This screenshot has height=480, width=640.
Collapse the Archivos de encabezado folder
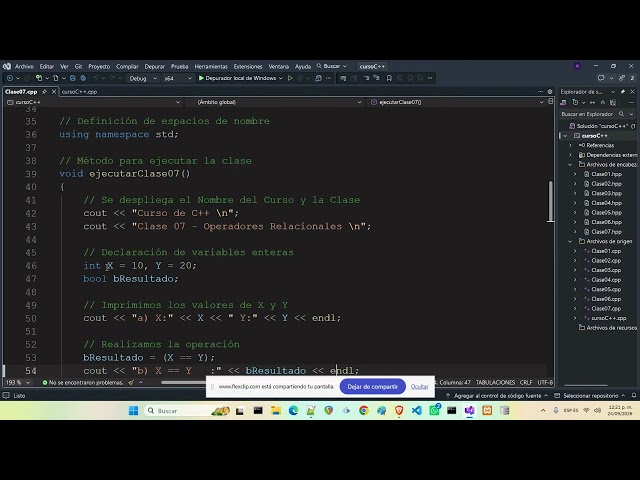click(x=570, y=164)
